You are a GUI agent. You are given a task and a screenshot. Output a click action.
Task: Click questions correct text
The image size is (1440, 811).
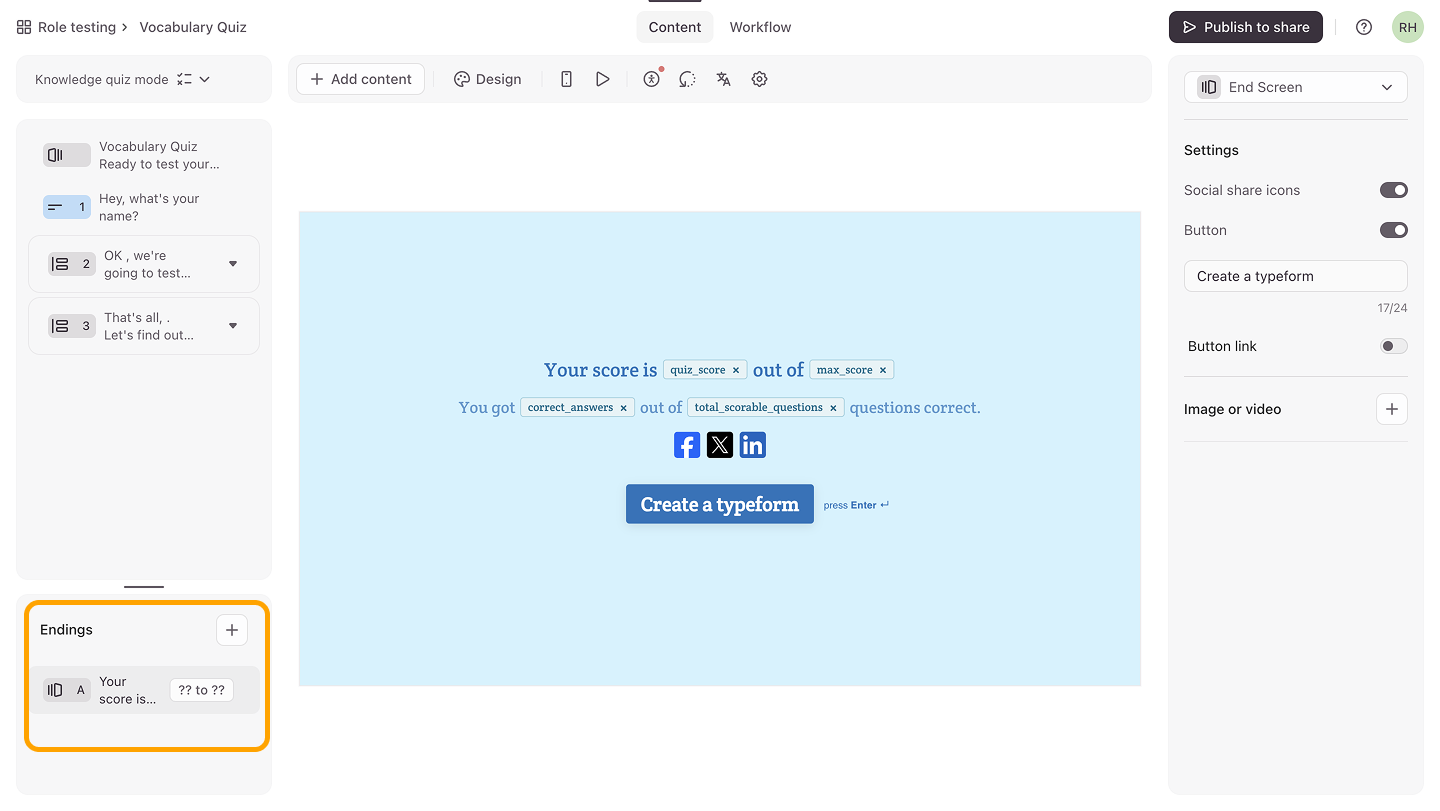(x=915, y=408)
